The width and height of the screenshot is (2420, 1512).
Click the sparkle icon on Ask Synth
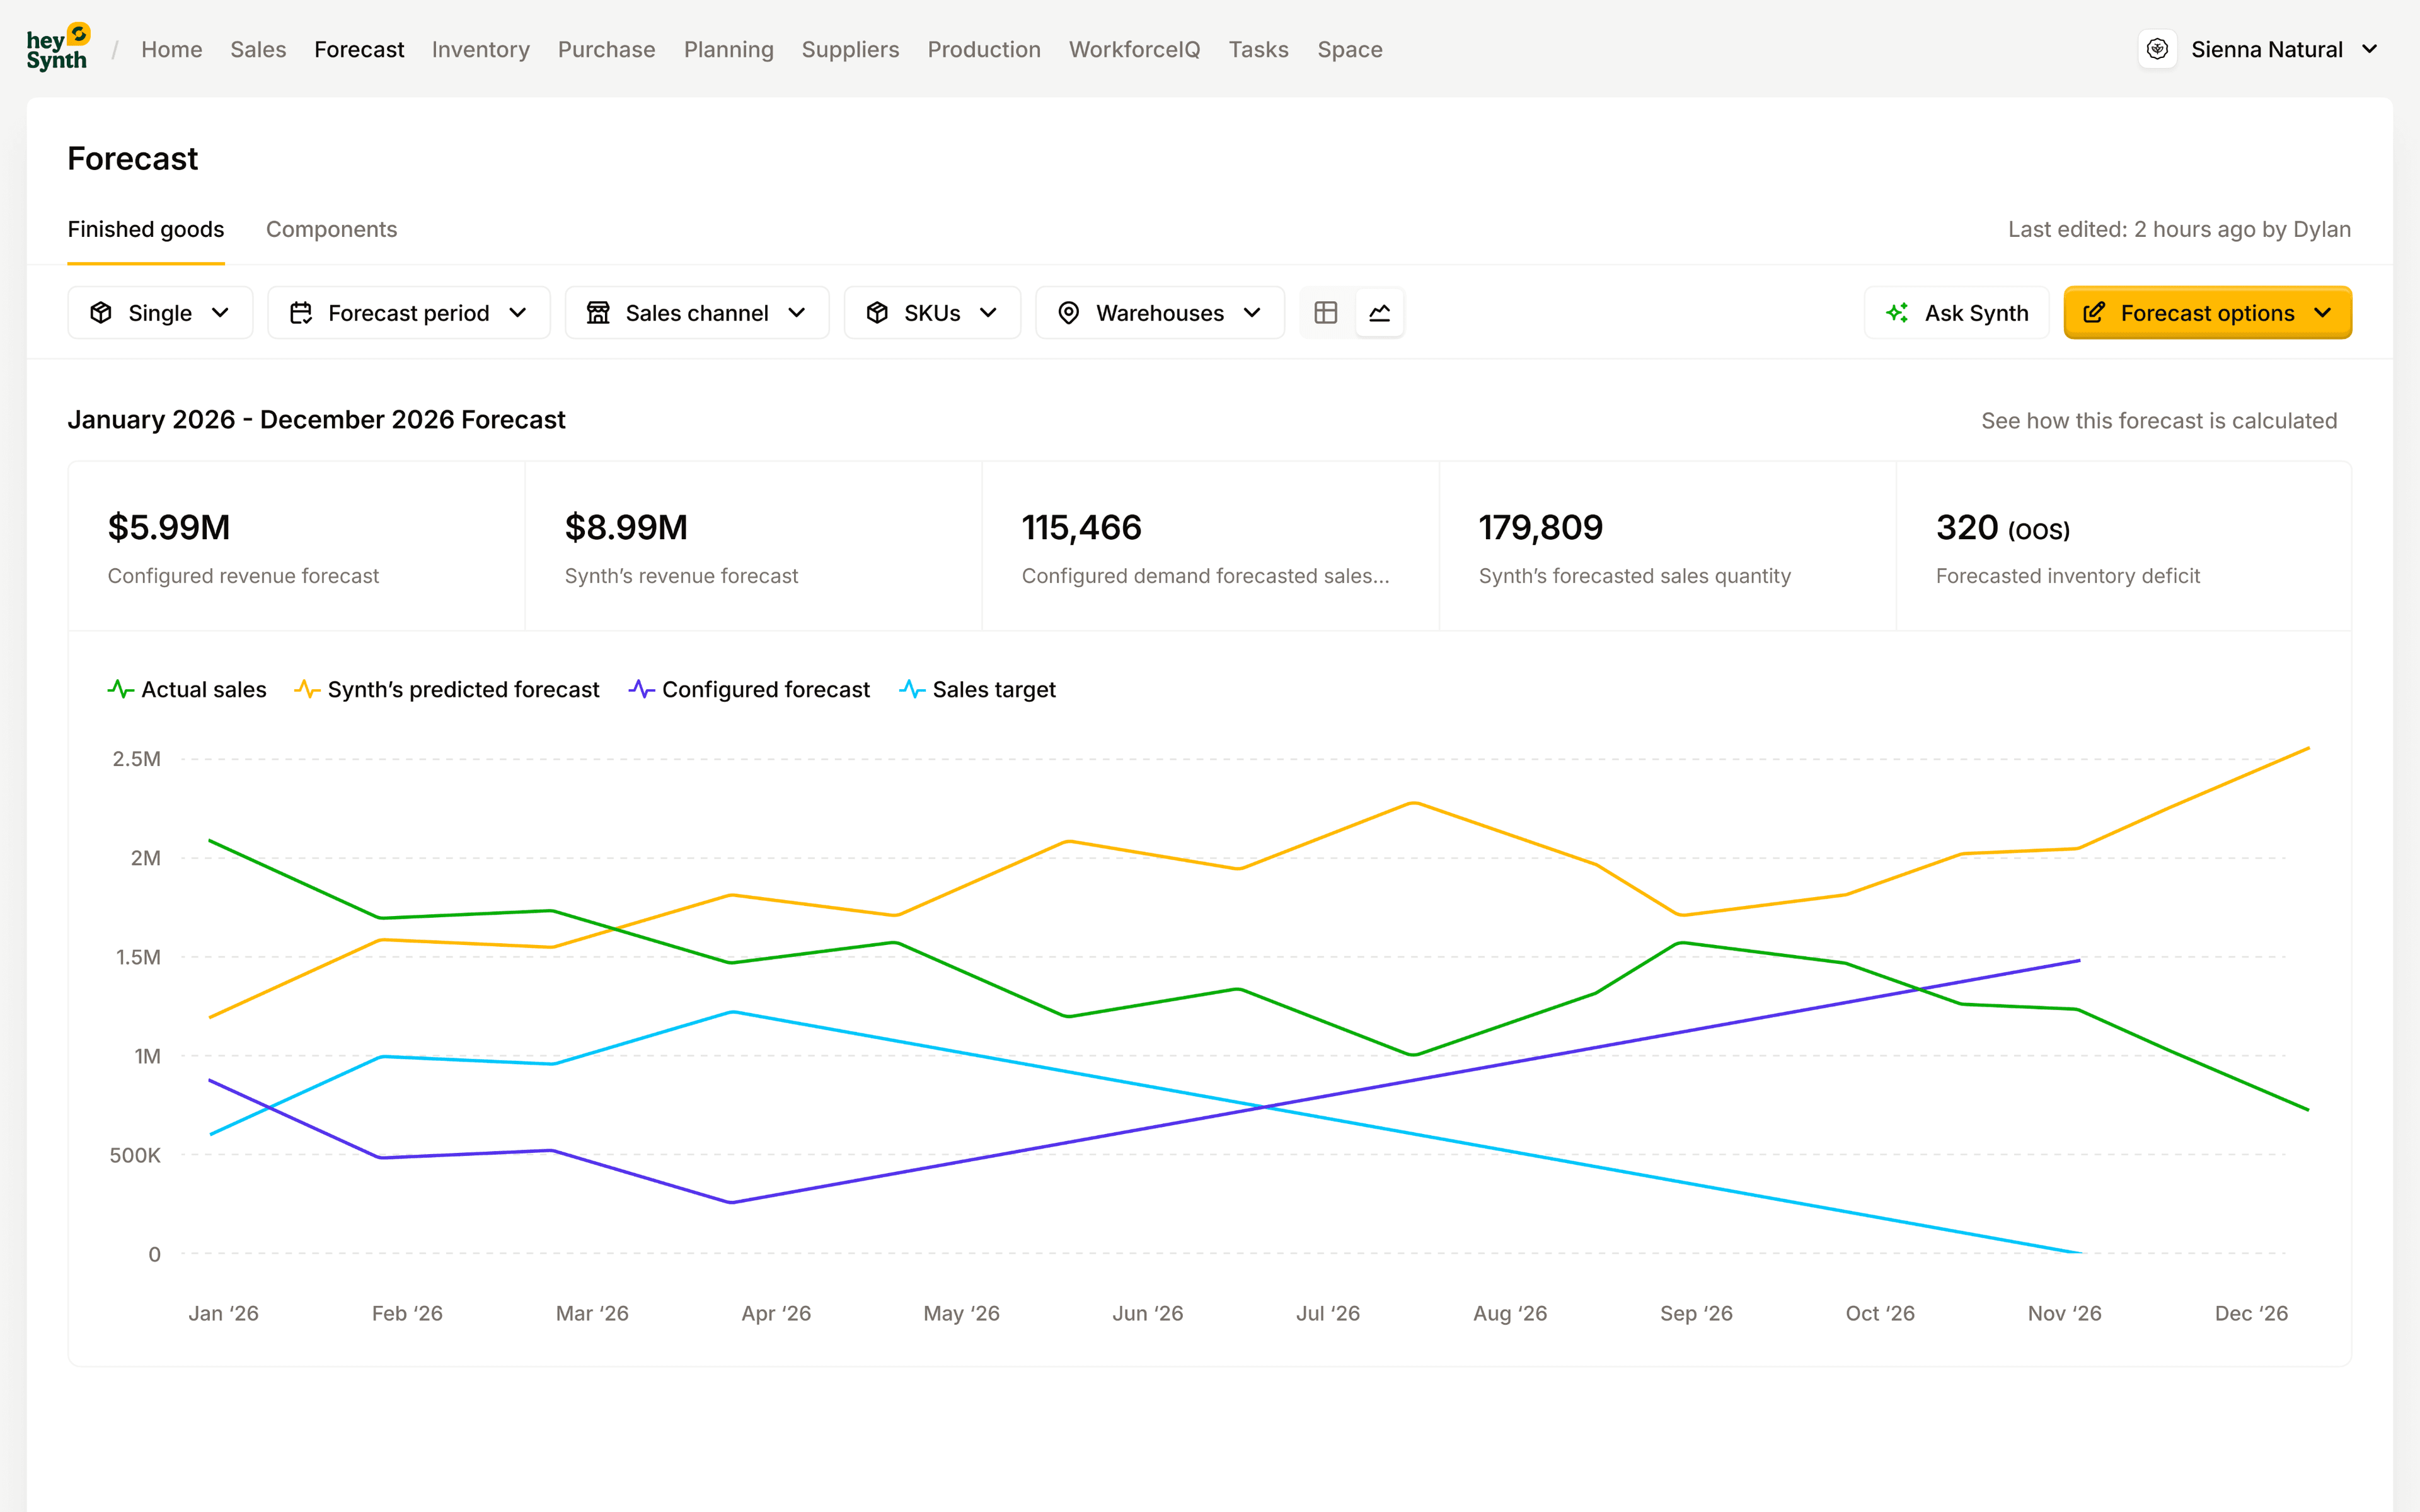coord(1897,313)
